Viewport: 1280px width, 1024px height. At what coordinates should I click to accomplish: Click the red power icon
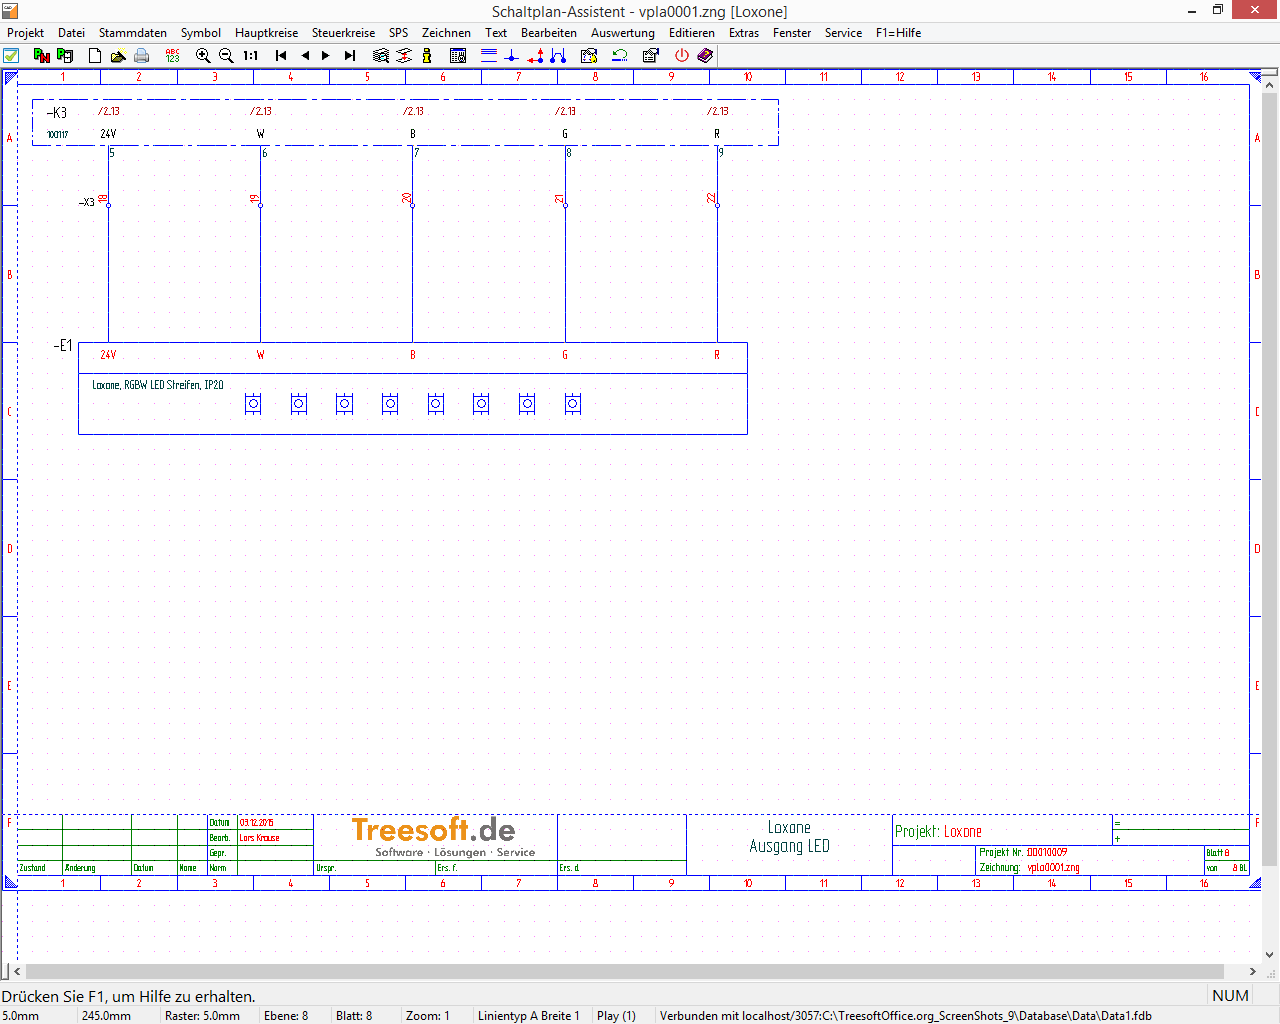682,56
